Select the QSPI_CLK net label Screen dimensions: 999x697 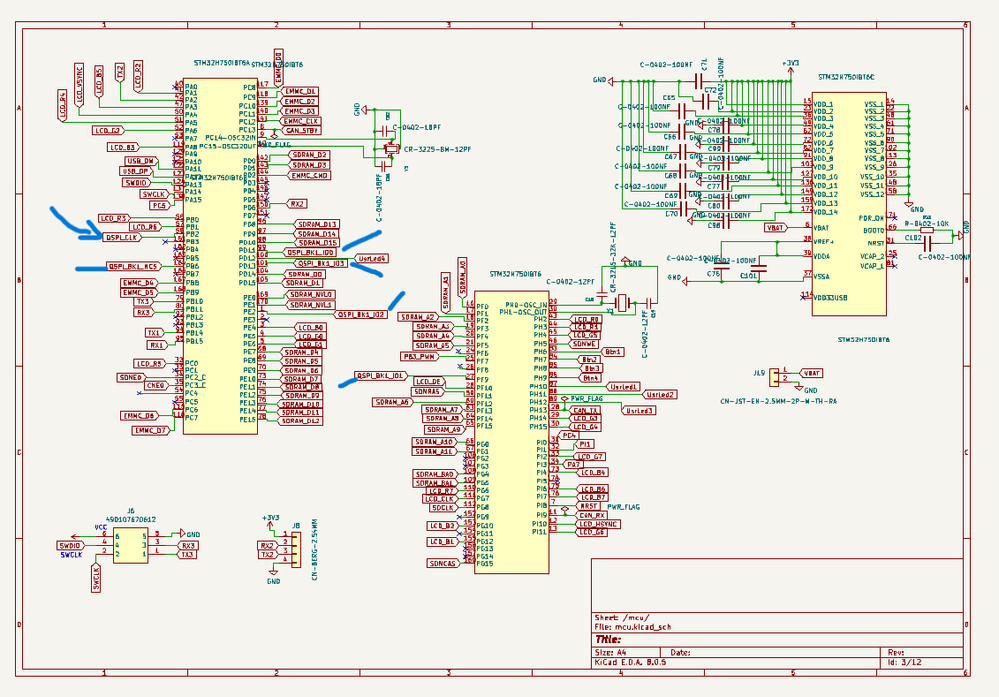122,236
